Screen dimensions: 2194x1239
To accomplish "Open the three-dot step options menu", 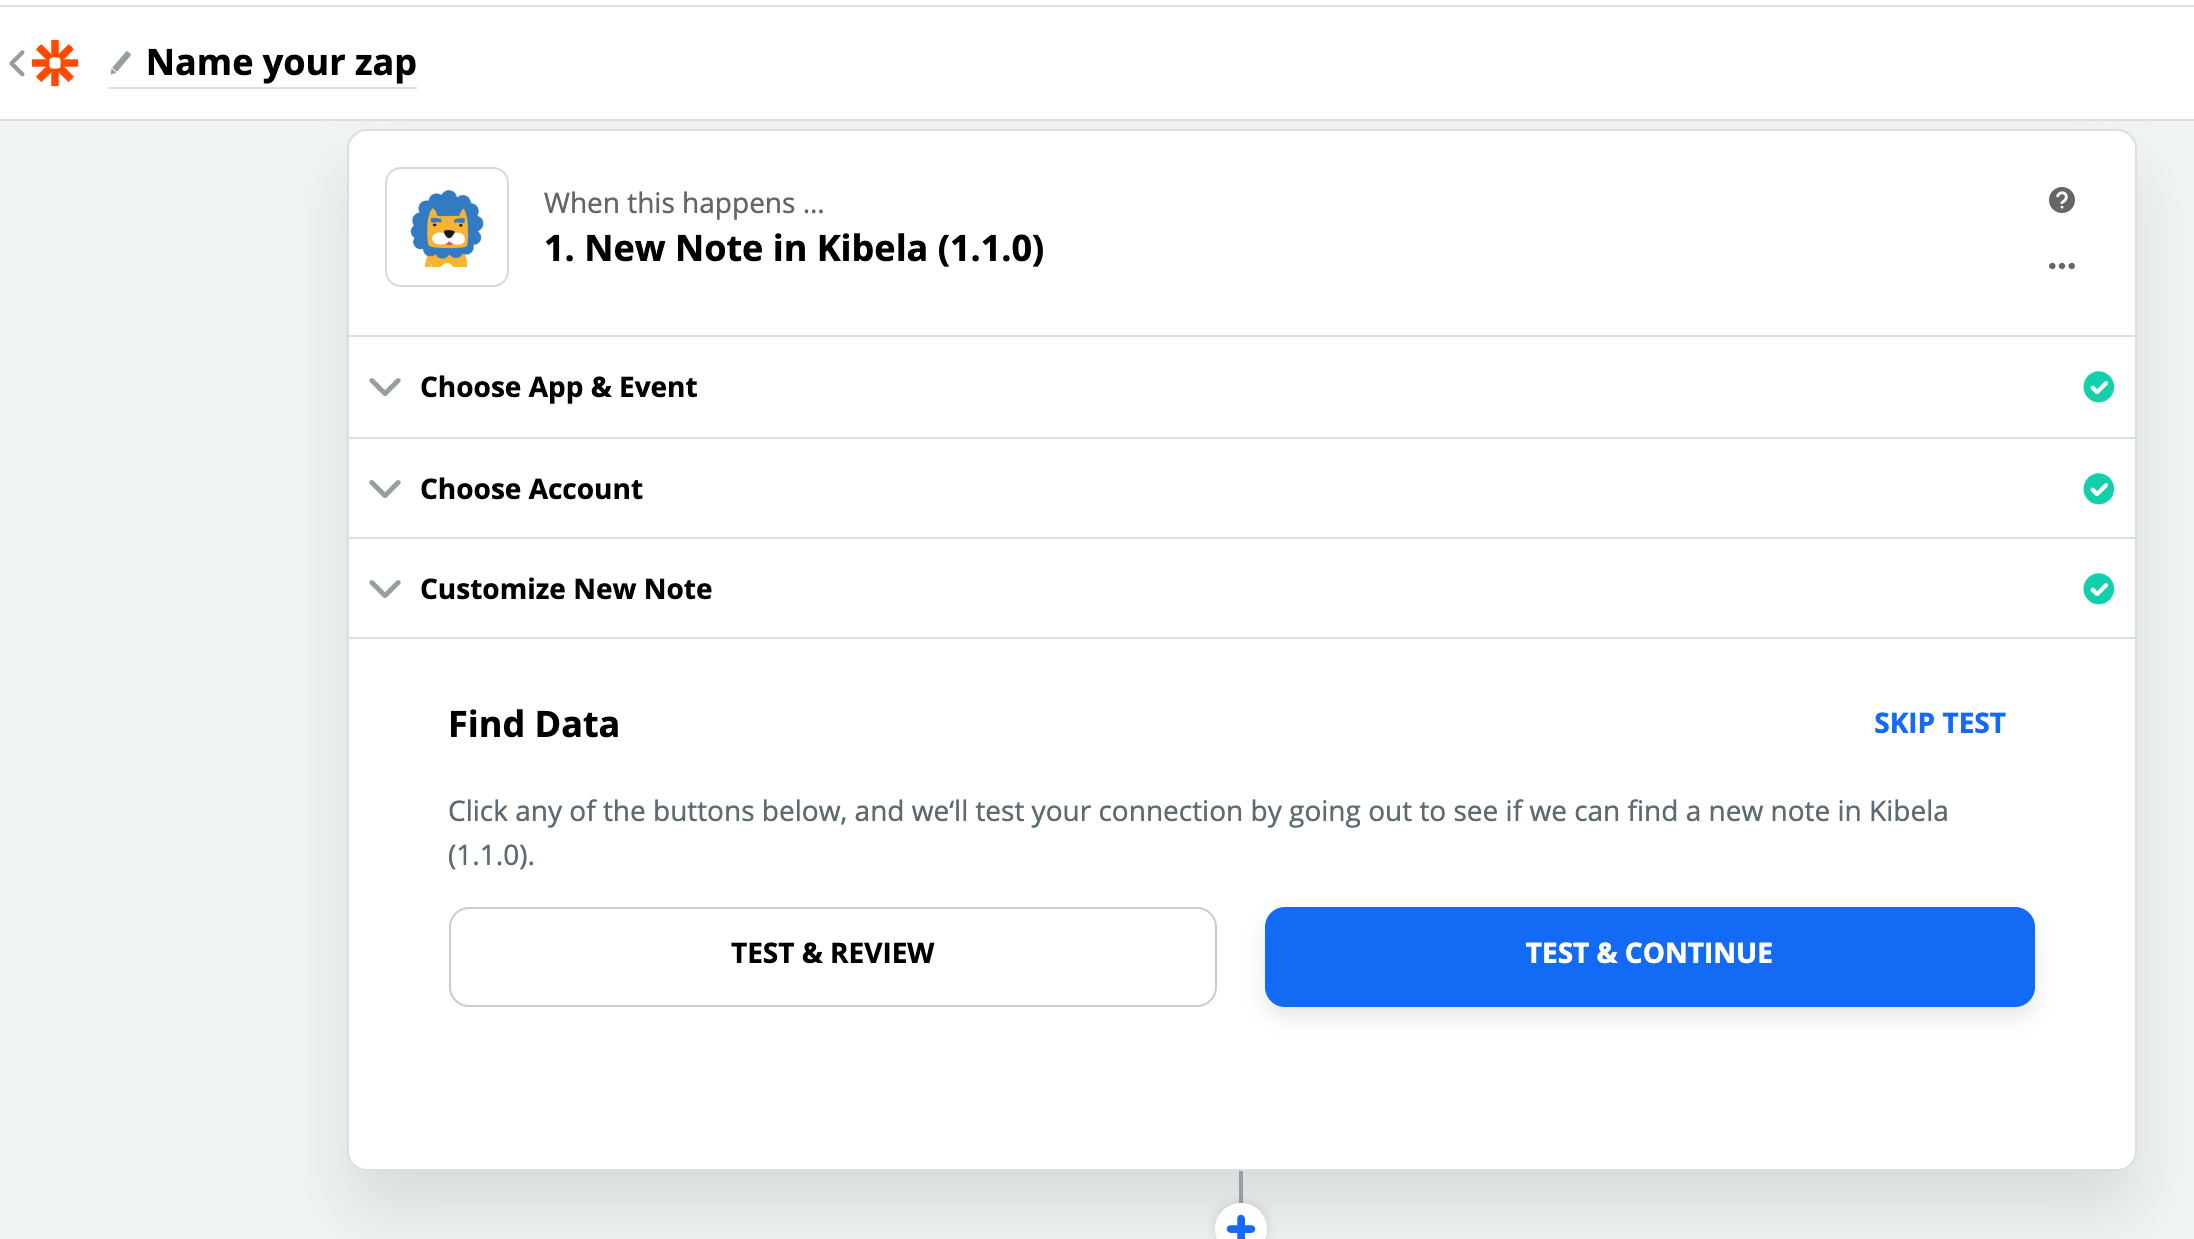I will pyautogui.click(x=2061, y=266).
